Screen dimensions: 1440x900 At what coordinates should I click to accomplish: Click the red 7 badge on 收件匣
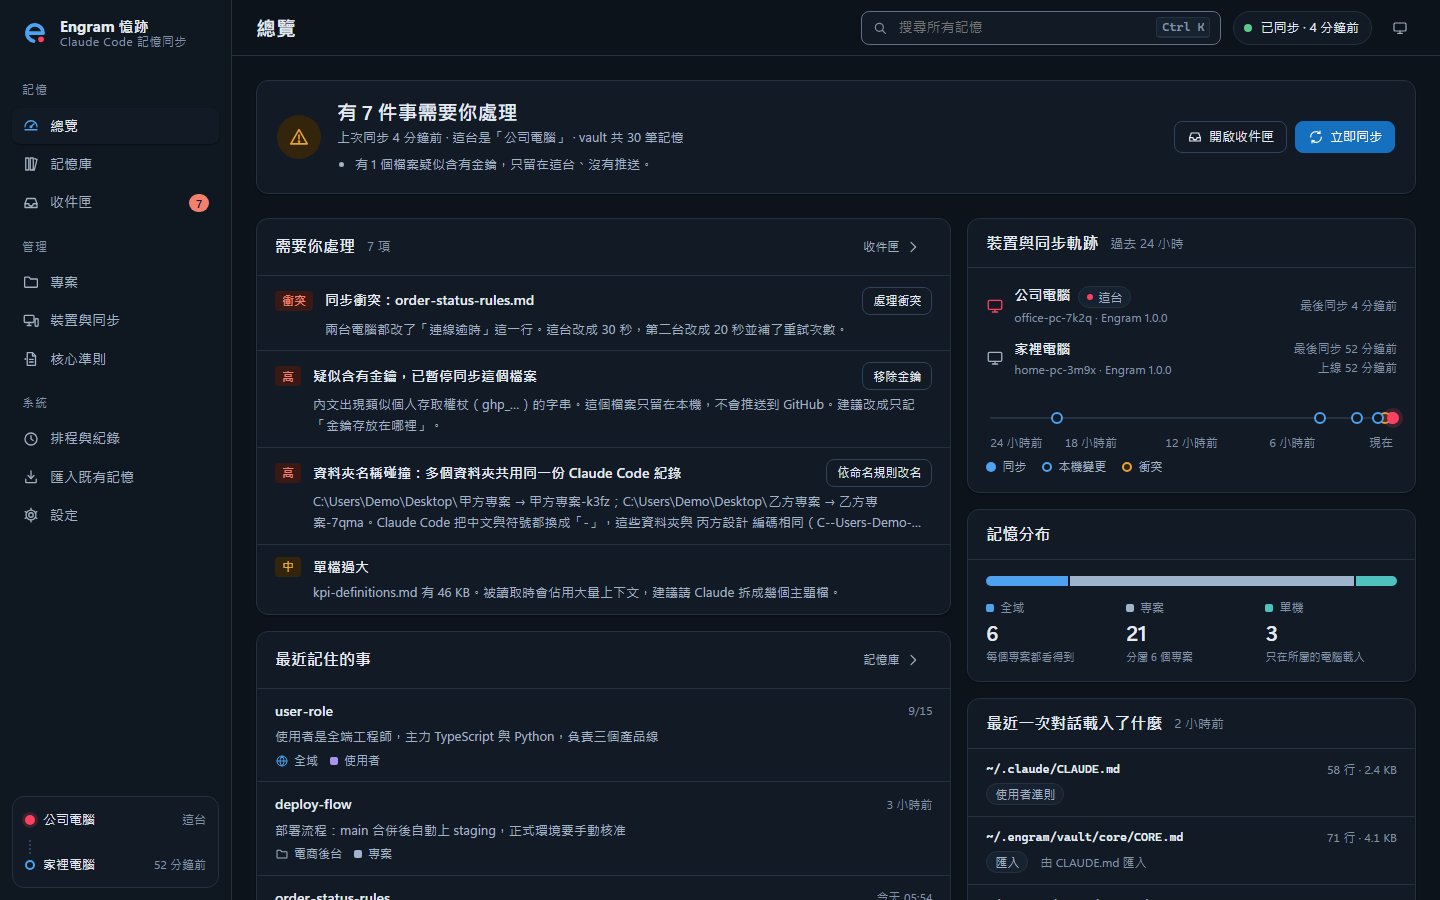[199, 203]
